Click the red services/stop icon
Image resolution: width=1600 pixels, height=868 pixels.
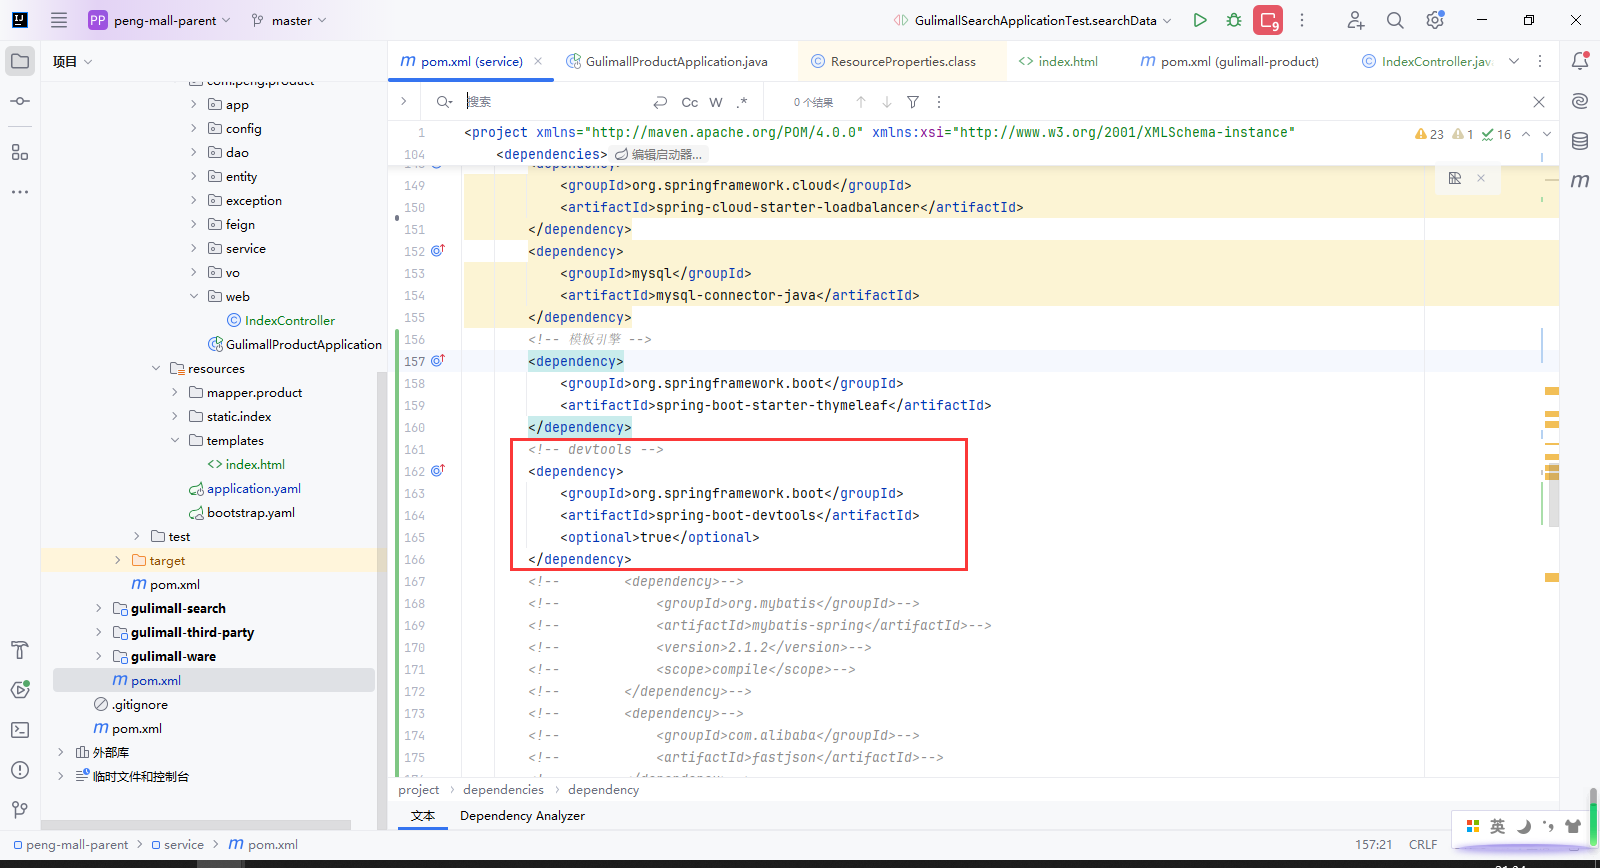1268,20
